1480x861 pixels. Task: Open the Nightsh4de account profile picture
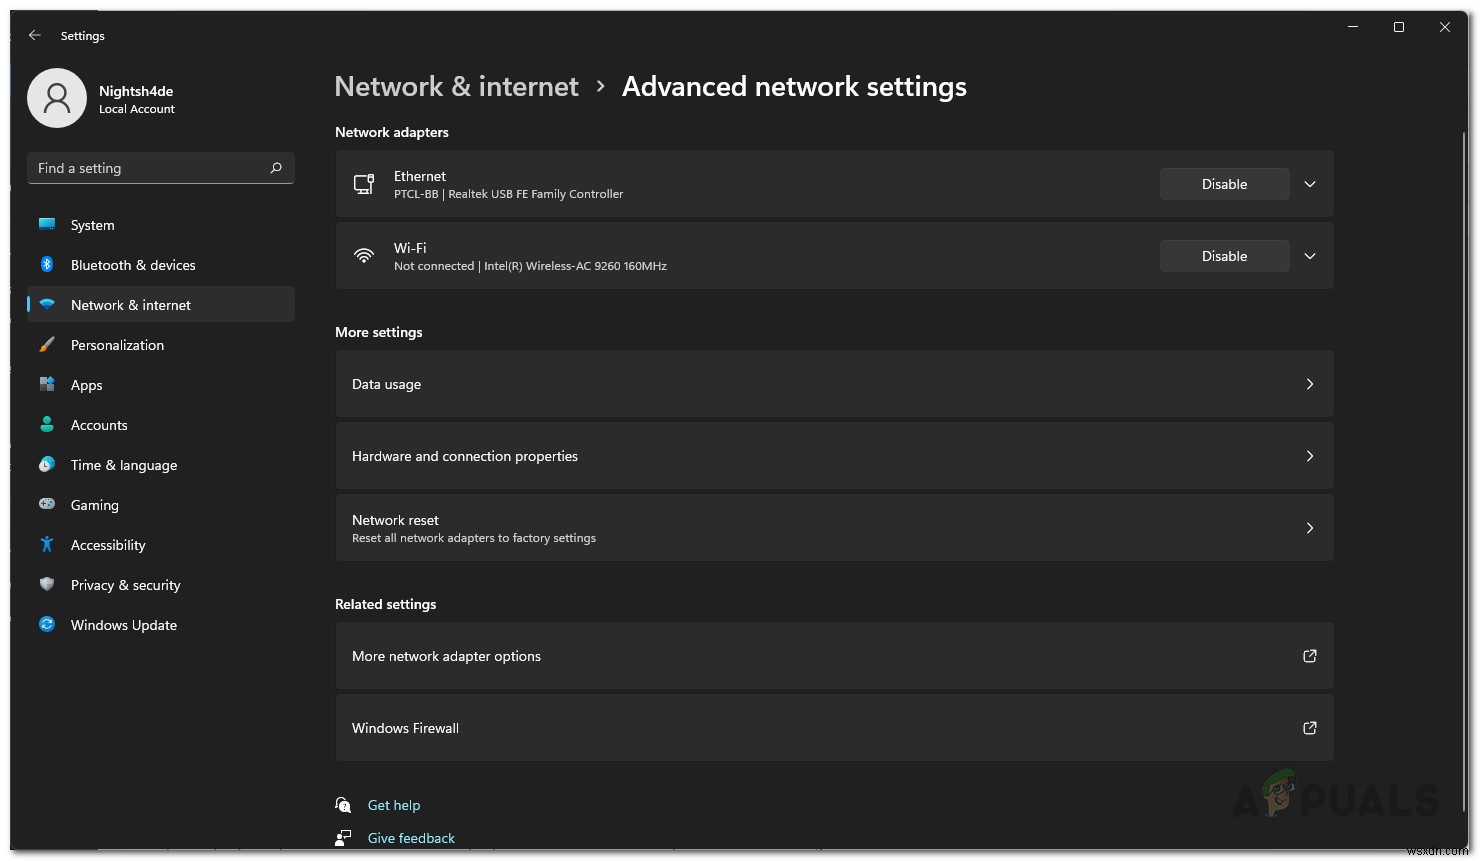pyautogui.click(x=57, y=97)
